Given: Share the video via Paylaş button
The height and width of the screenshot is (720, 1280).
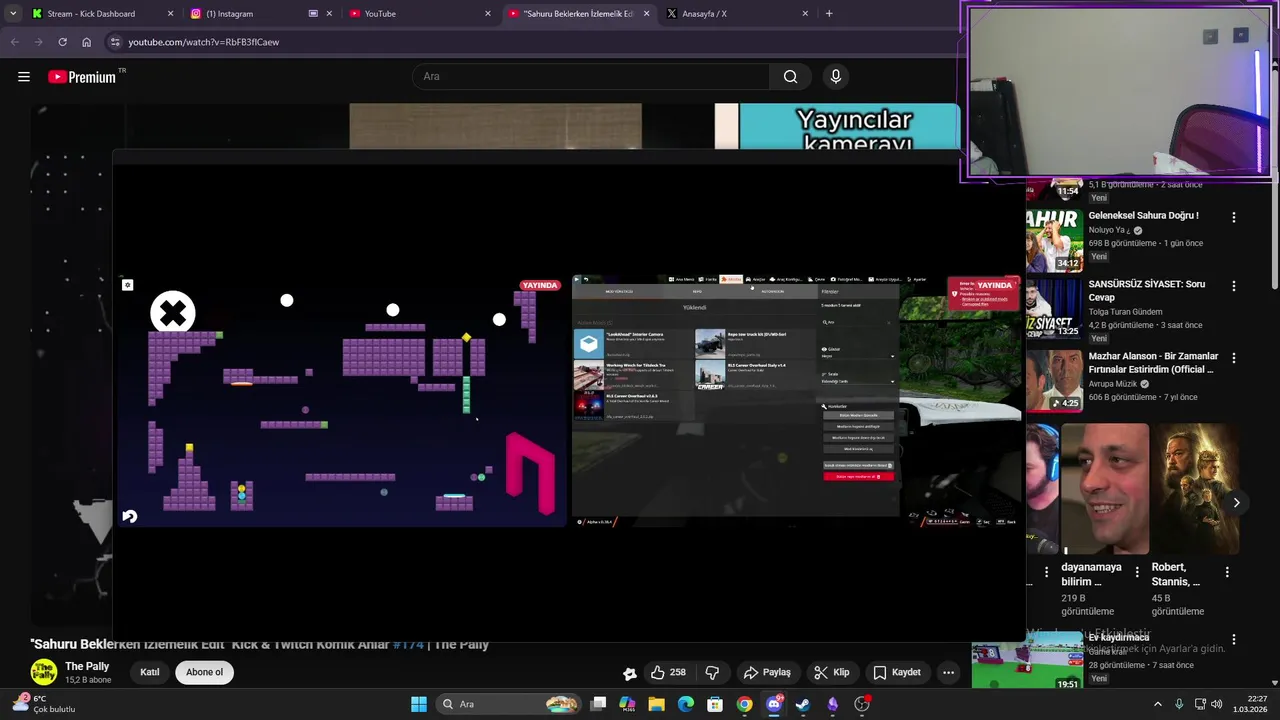Looking at the screenshot, I should pyautogui.click(x=767, y=672).
